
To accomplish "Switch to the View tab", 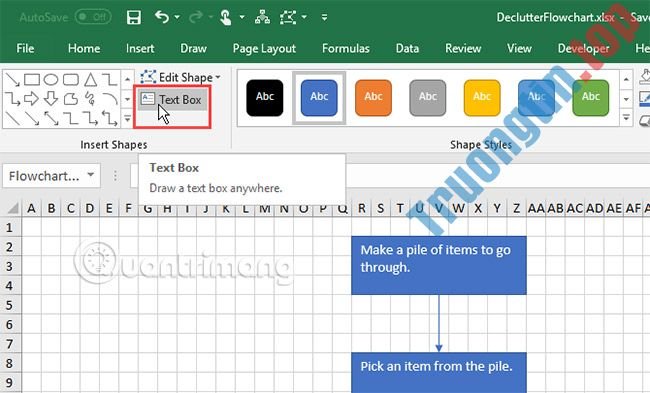I will (x=519, y=49).
